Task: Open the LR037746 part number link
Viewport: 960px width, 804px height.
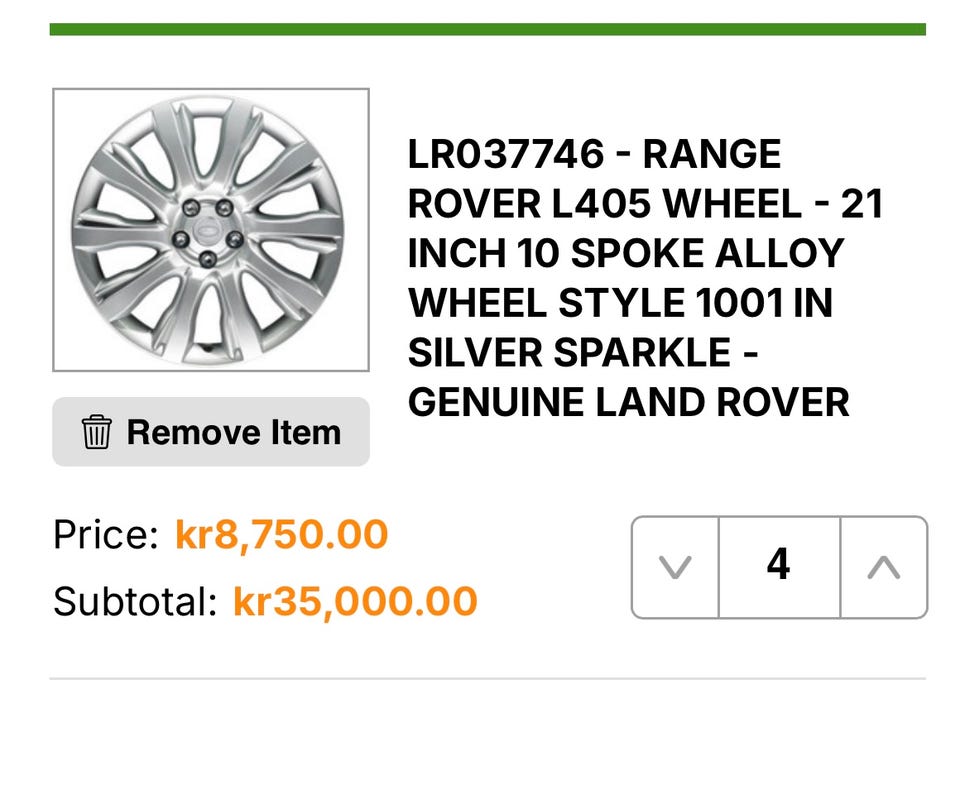Action: coord(506,155)
